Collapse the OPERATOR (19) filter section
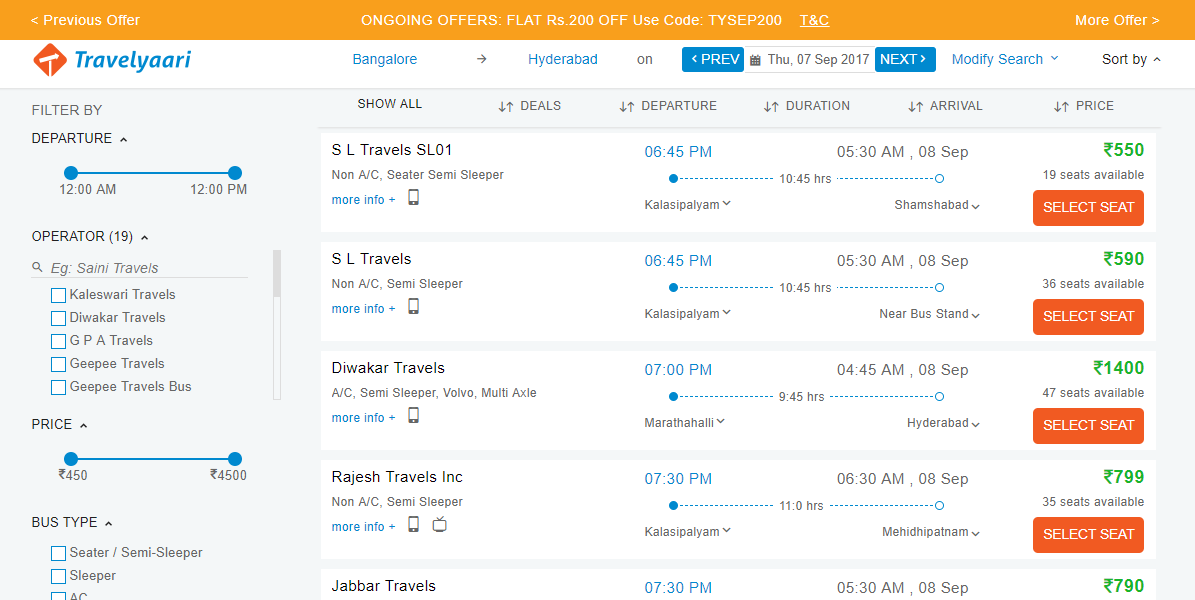Screen dimensions: 1195x600 tap(90, 237)
